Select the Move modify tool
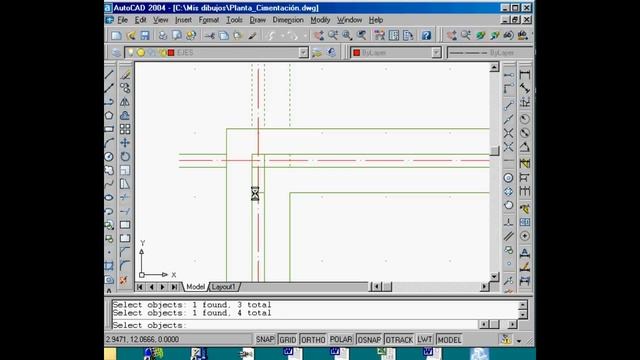 pyautogui.click(x=125, y=143)
